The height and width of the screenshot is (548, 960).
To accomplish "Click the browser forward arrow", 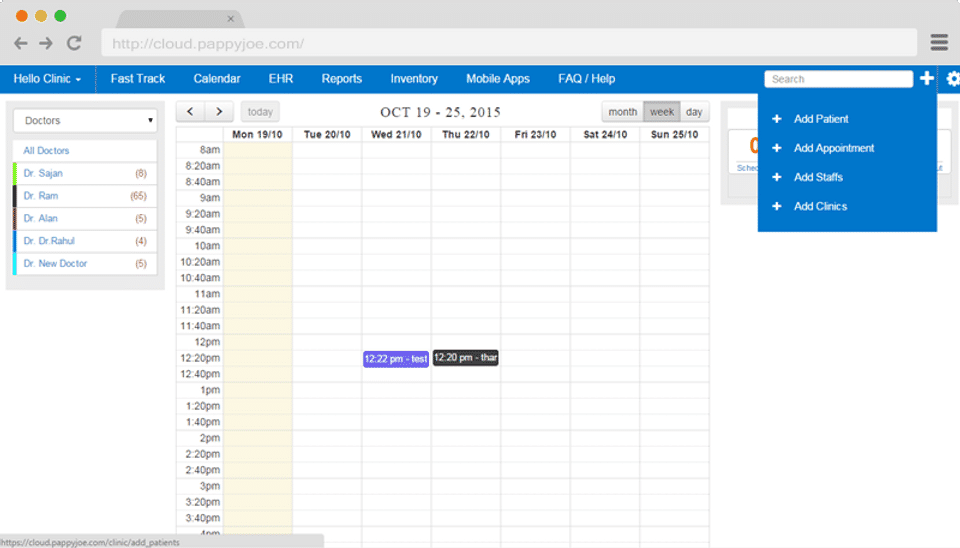I will (46, 43).
